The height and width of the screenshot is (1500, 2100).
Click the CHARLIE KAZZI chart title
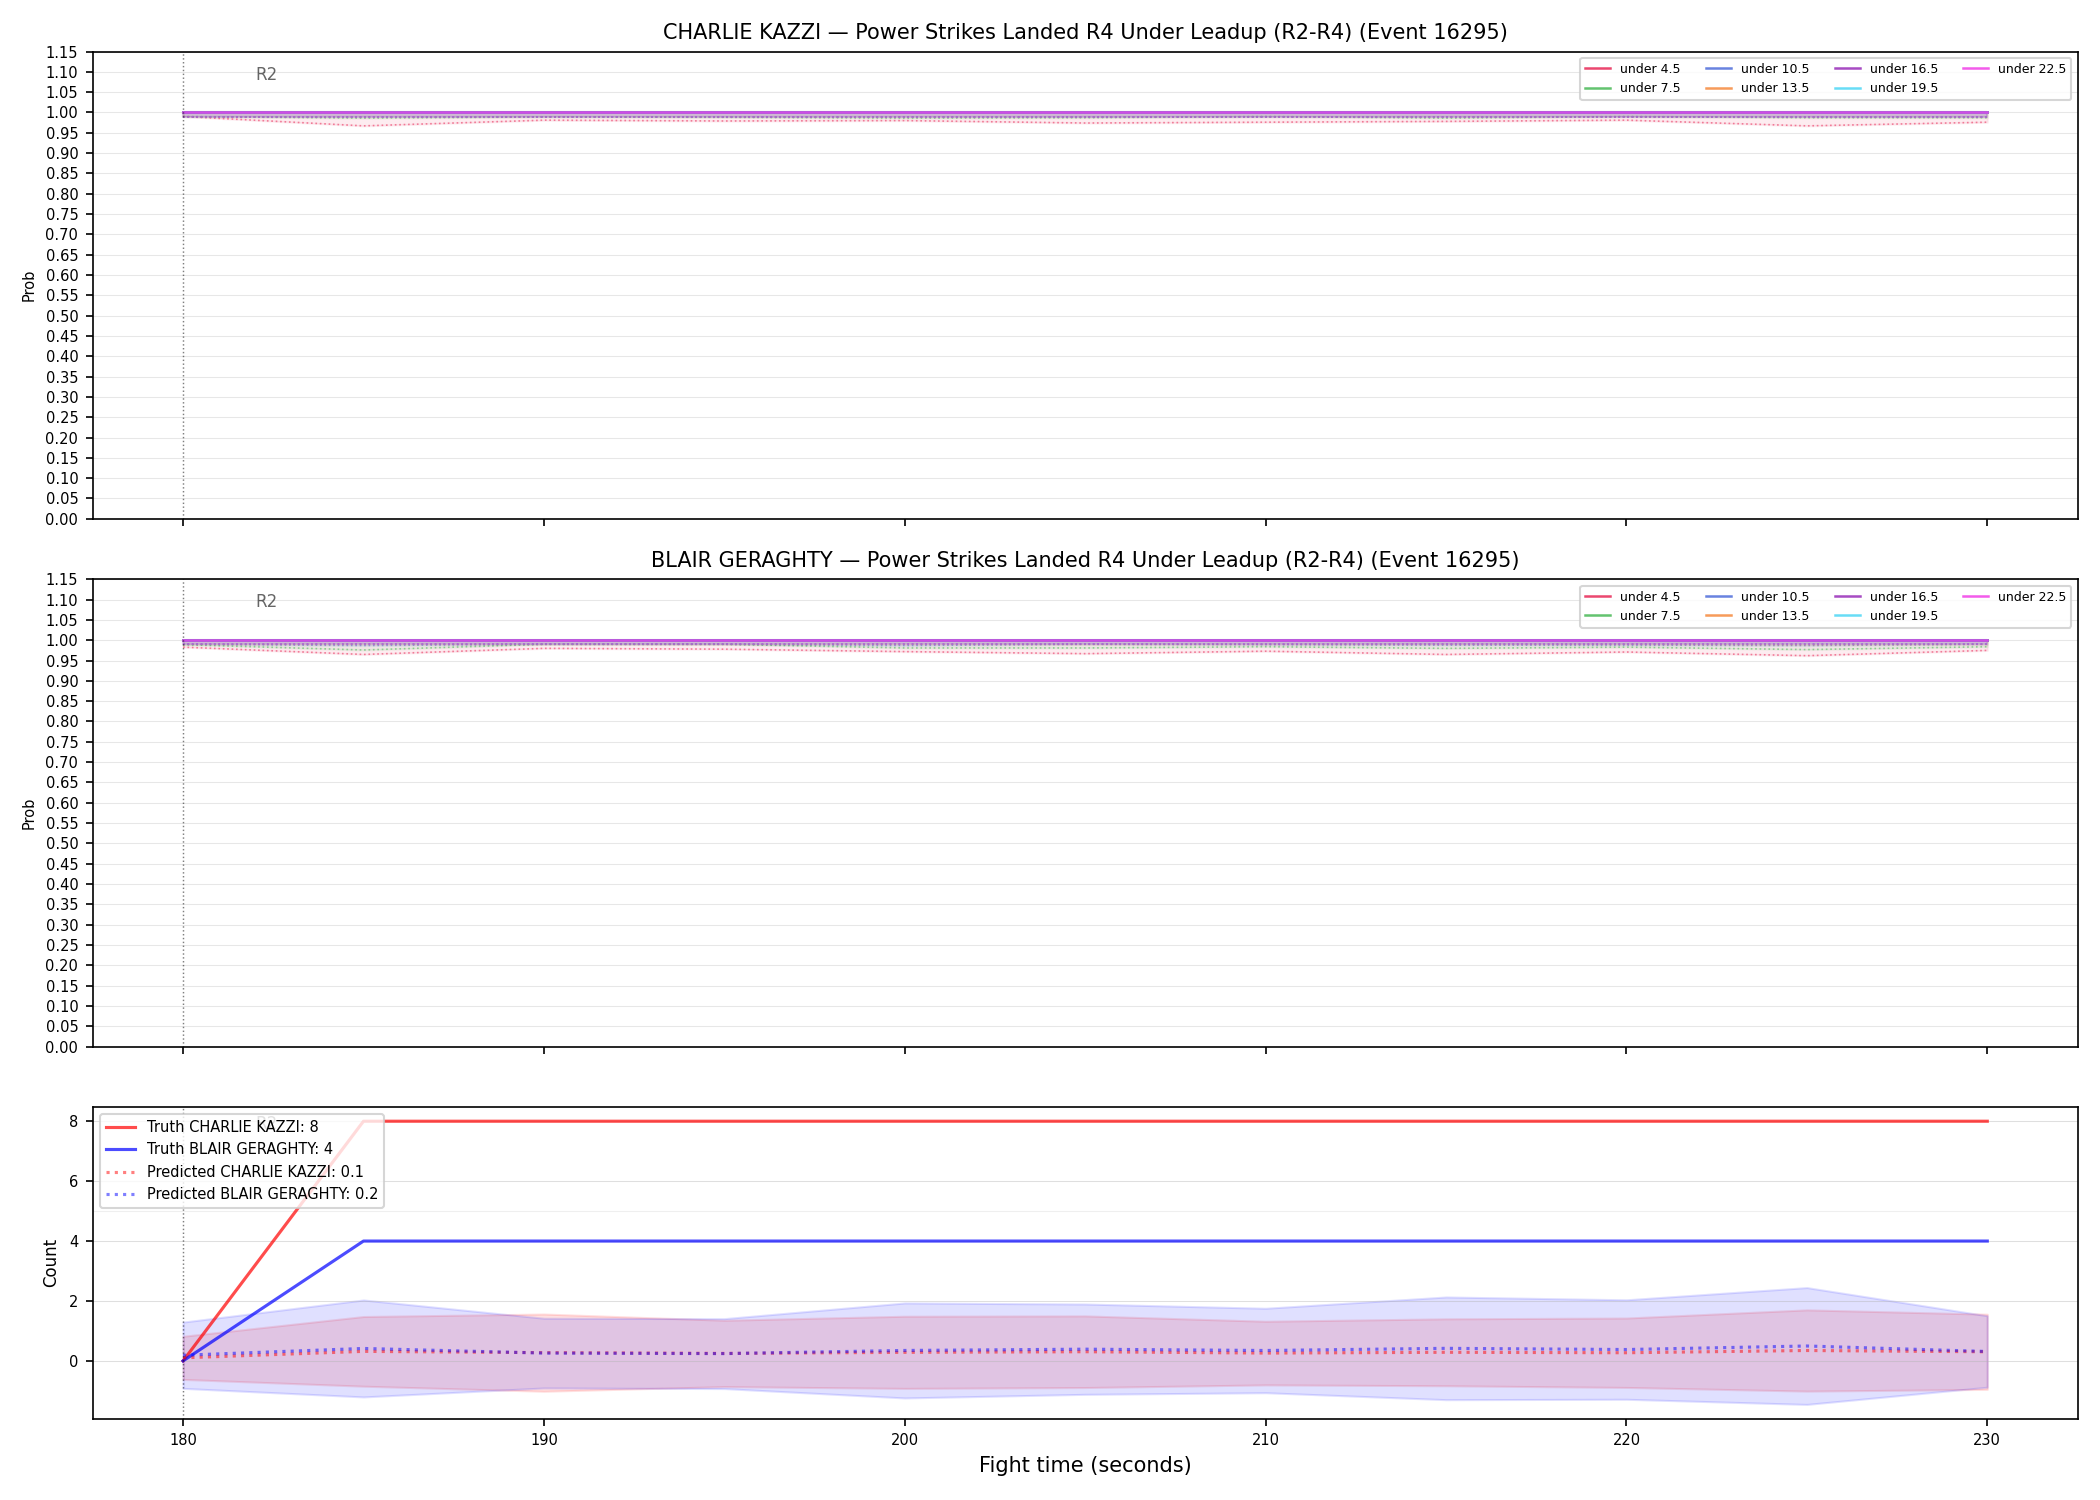(1085, 32)
